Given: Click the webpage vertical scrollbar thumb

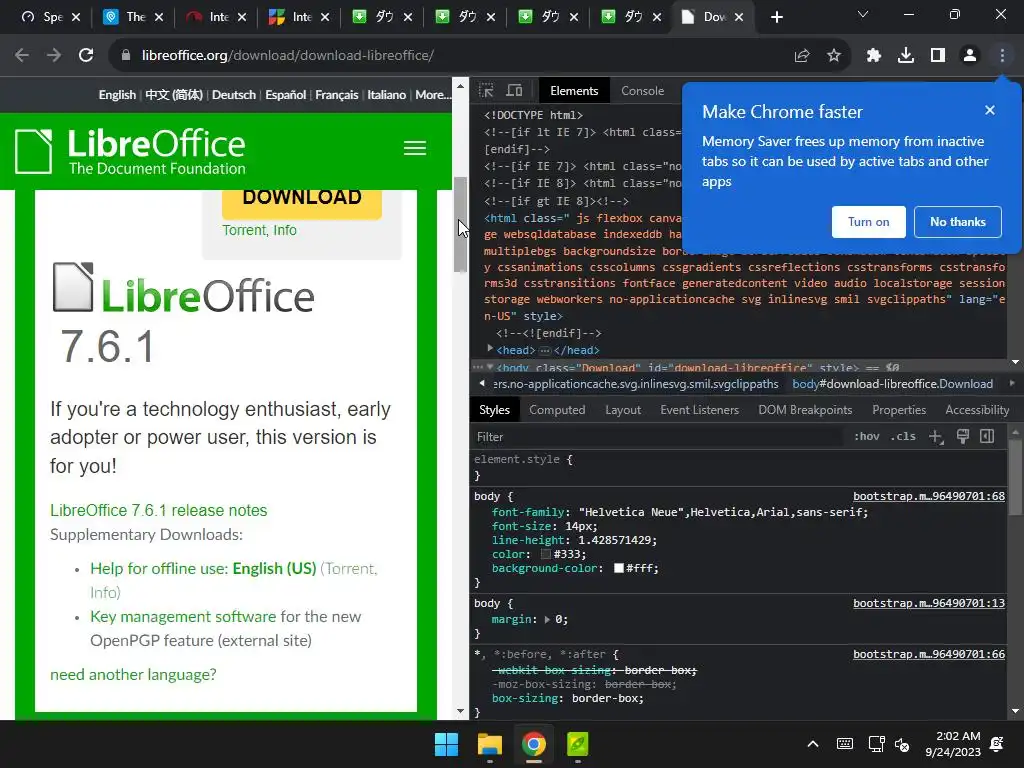Looking at the screenshot, I should (x=460, y=224).
